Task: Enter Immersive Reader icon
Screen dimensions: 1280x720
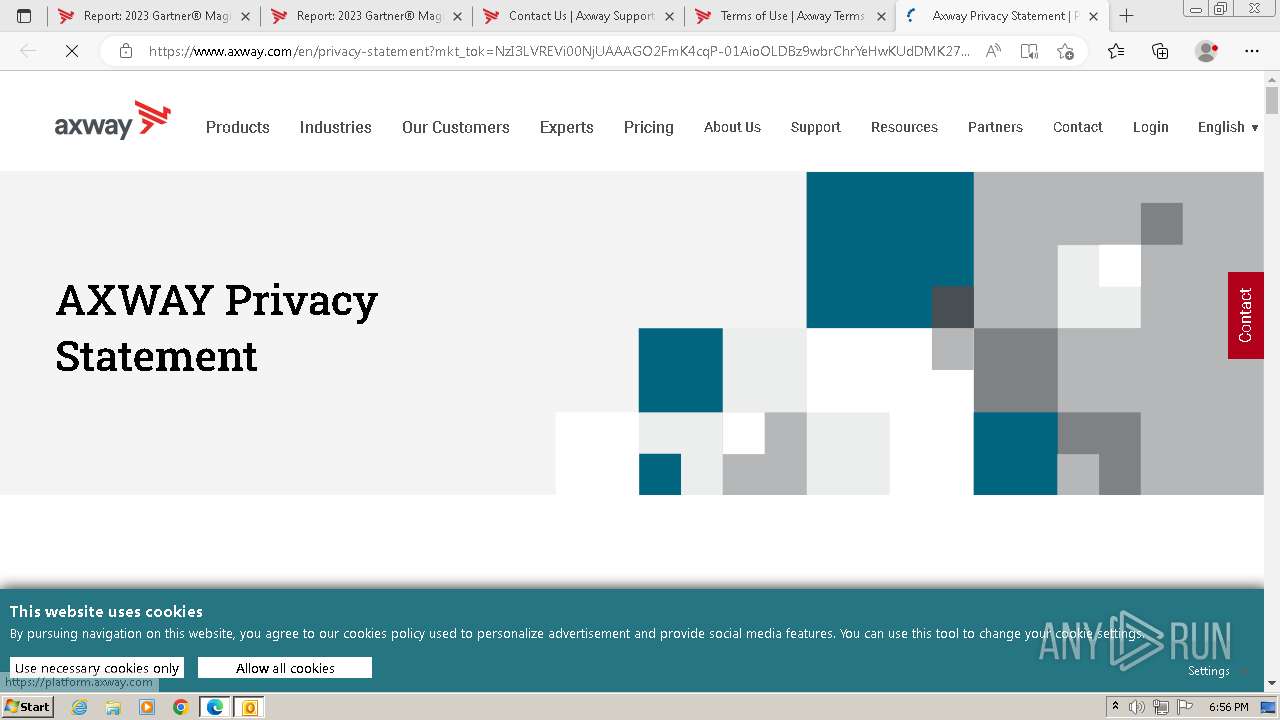Action: tap(1029, 51)
